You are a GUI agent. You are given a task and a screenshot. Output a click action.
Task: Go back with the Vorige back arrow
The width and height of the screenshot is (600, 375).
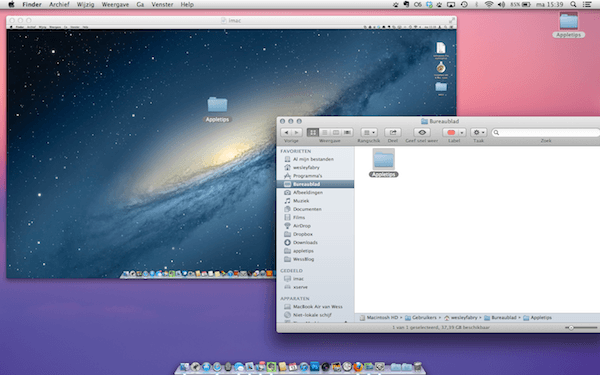pyautogui.click(x=286, y=132)
